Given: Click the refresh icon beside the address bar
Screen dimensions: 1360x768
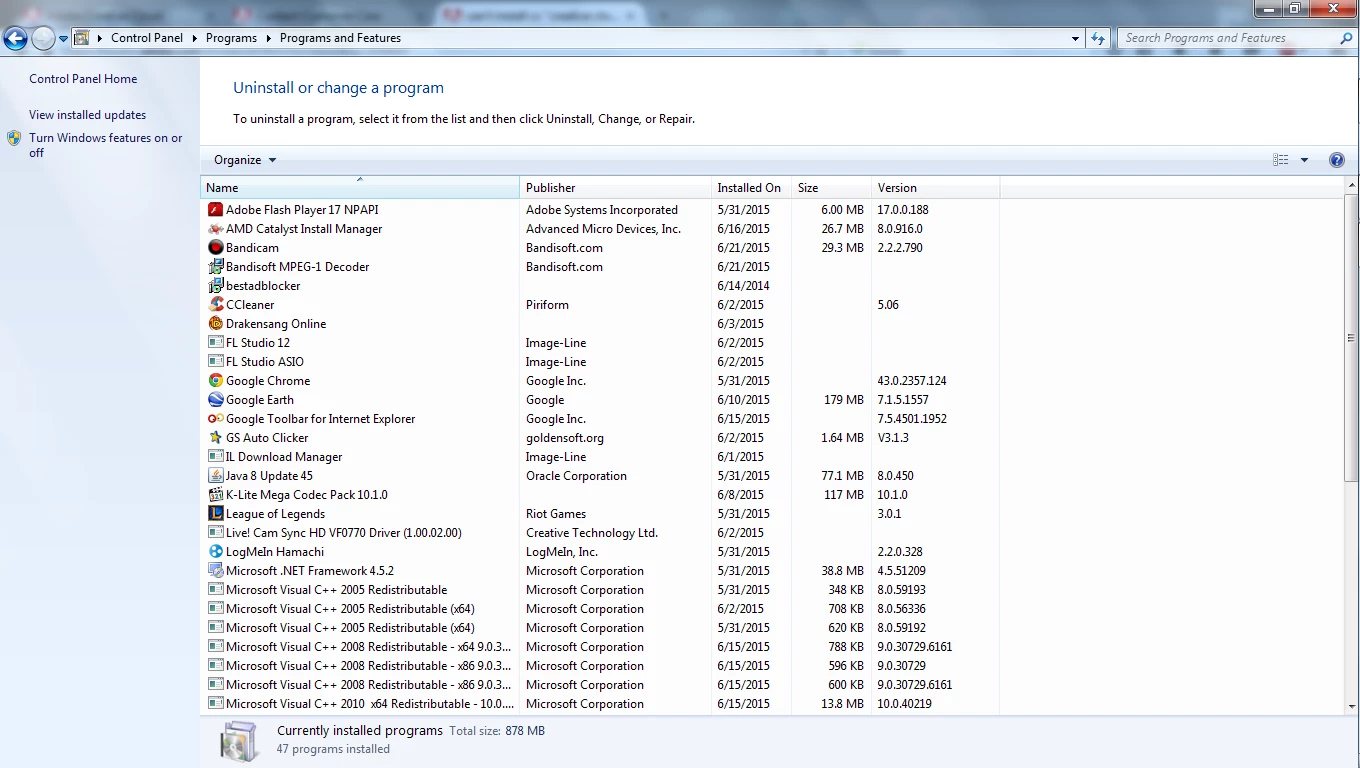Looking at the screenshot, I should point(1098,38).
